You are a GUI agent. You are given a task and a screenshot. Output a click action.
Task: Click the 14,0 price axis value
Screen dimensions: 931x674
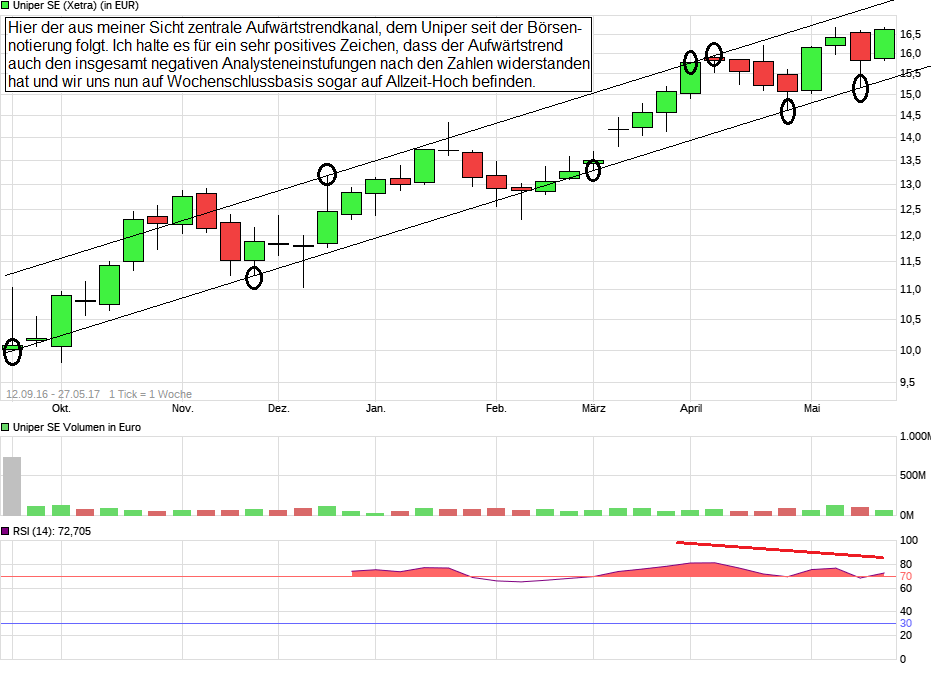tap(910, 137)
